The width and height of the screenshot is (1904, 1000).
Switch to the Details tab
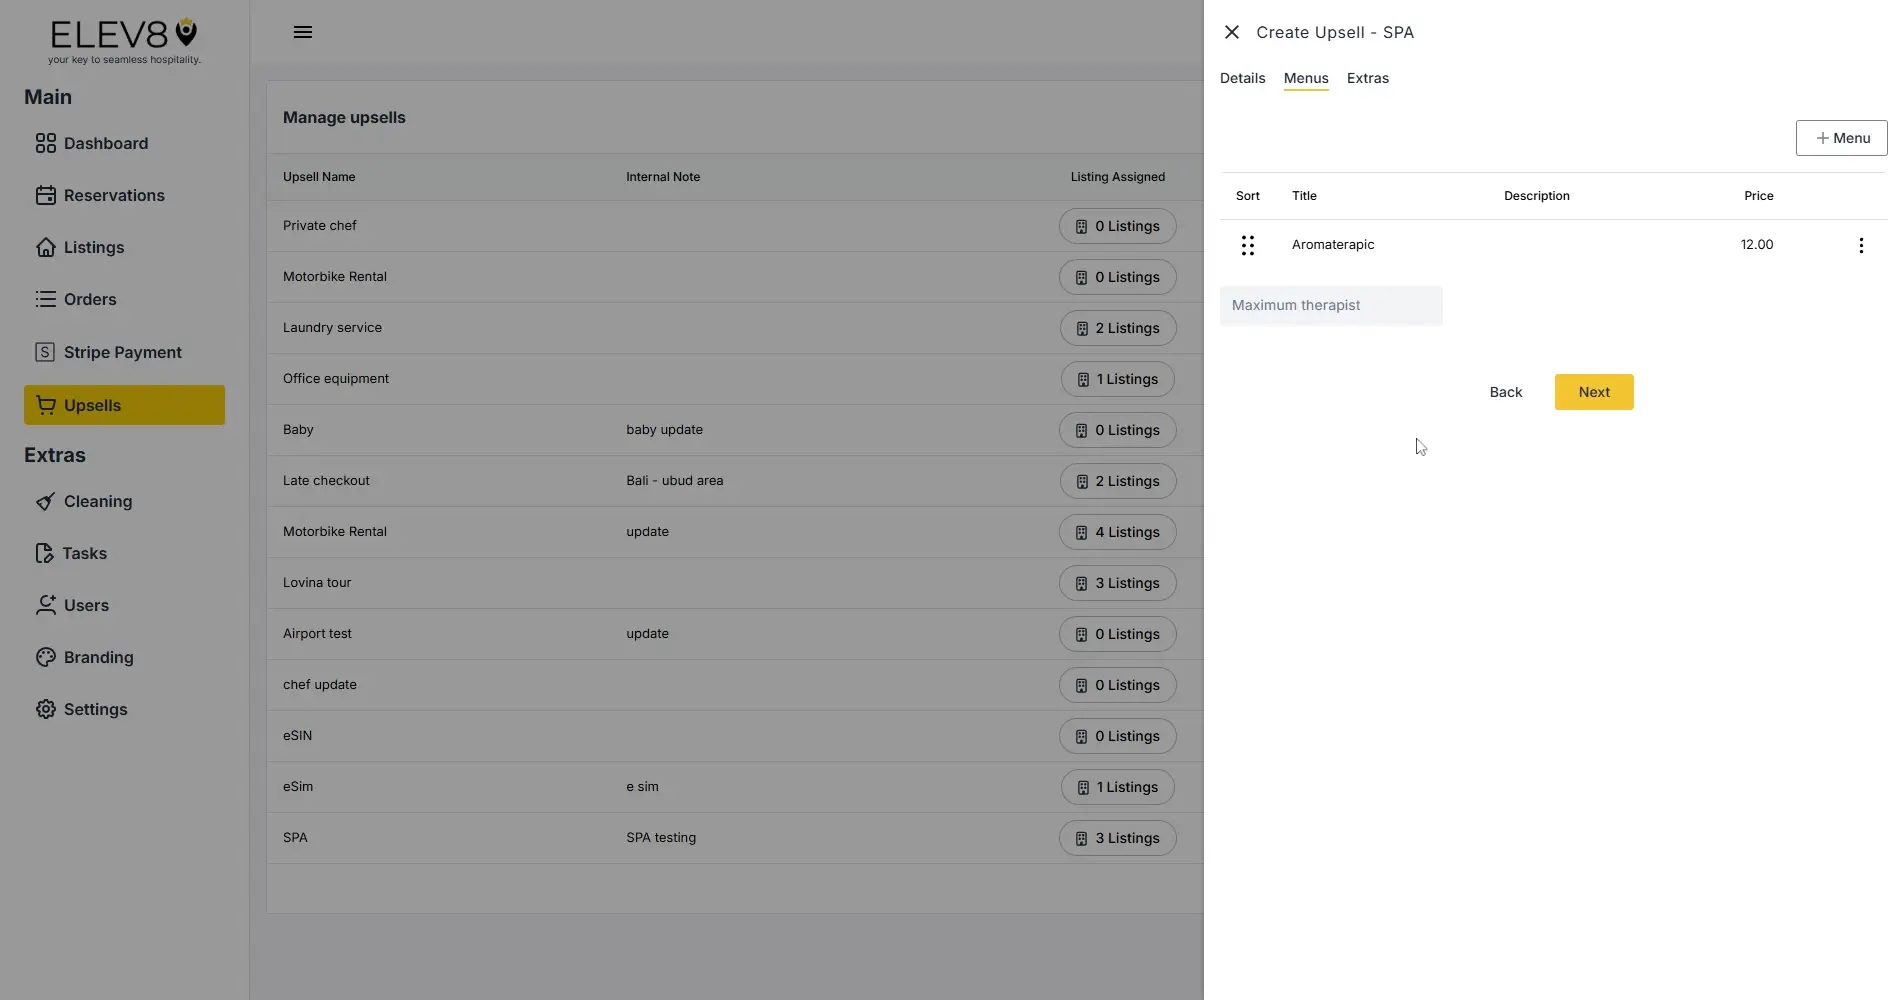coord(1242,78)
